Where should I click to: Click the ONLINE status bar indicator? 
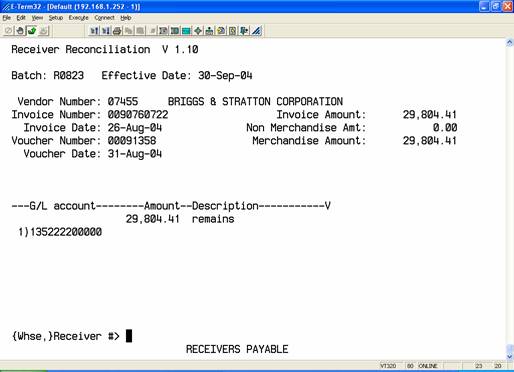tap(428, 366)
